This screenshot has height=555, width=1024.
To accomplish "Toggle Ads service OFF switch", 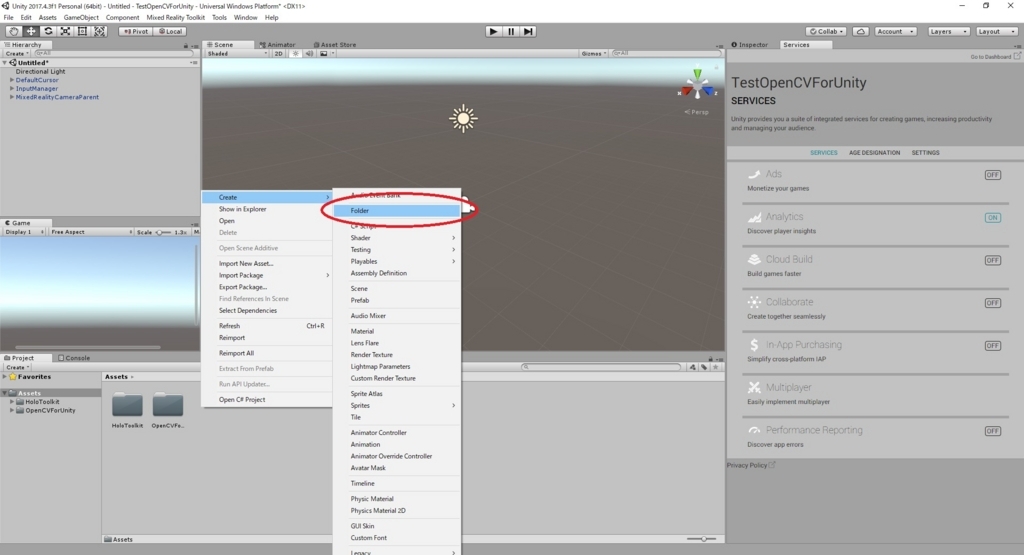I will point(993,175).
